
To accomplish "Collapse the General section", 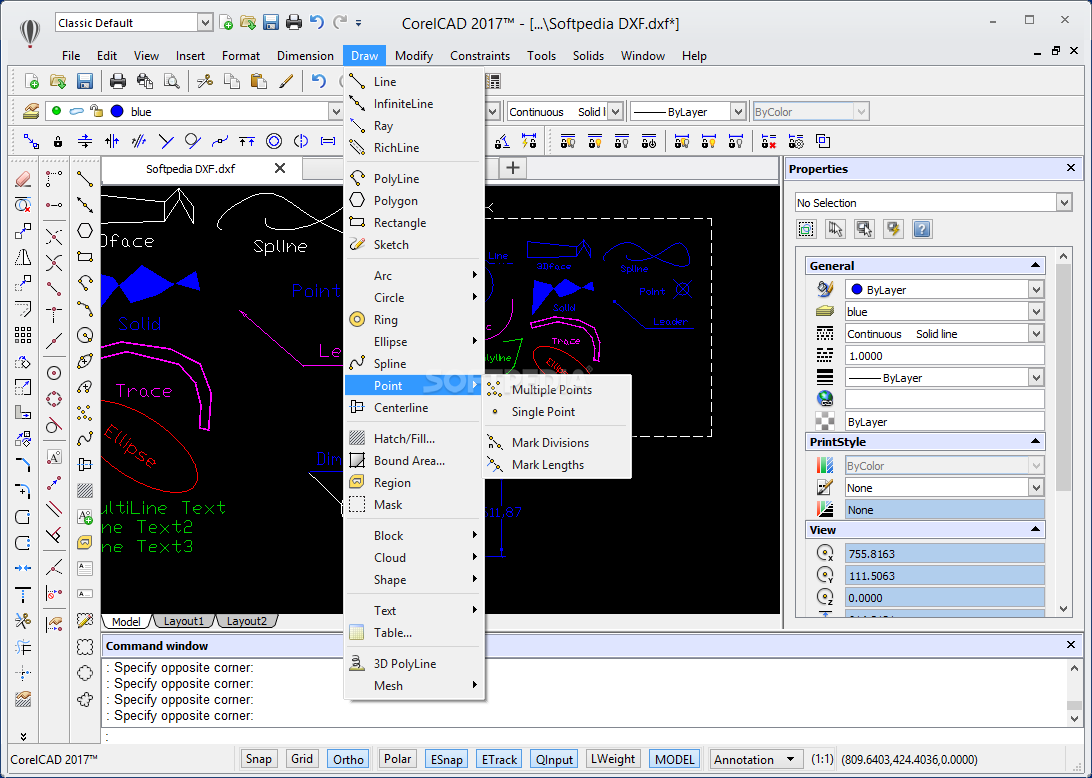I will tap(1035, 265).
